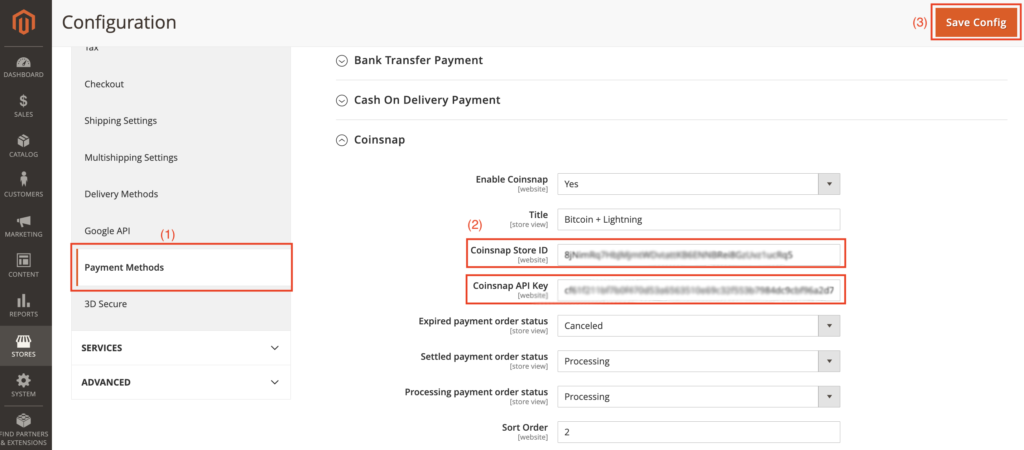Screen dimensions: 1024x450
Task: Select Shipping Settings in settings list
Action: point(120,121)
